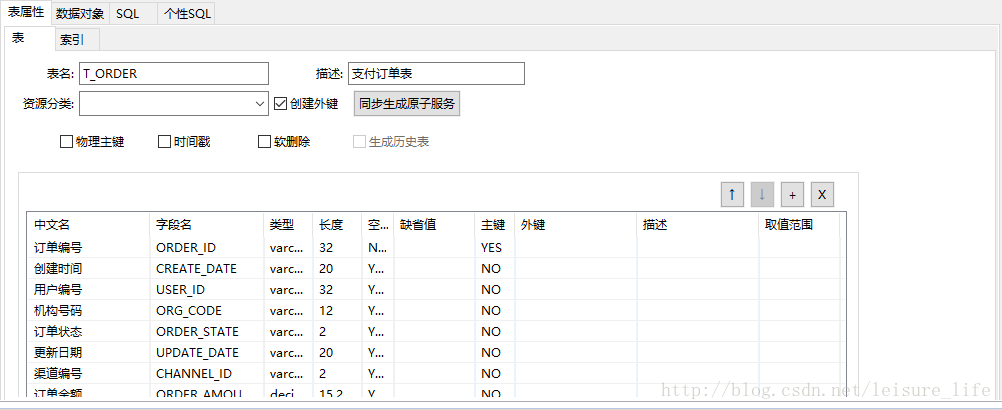Select the 订单编号 row
Viewport: 1002px width, 410px height.
click(x=436, y=247)
